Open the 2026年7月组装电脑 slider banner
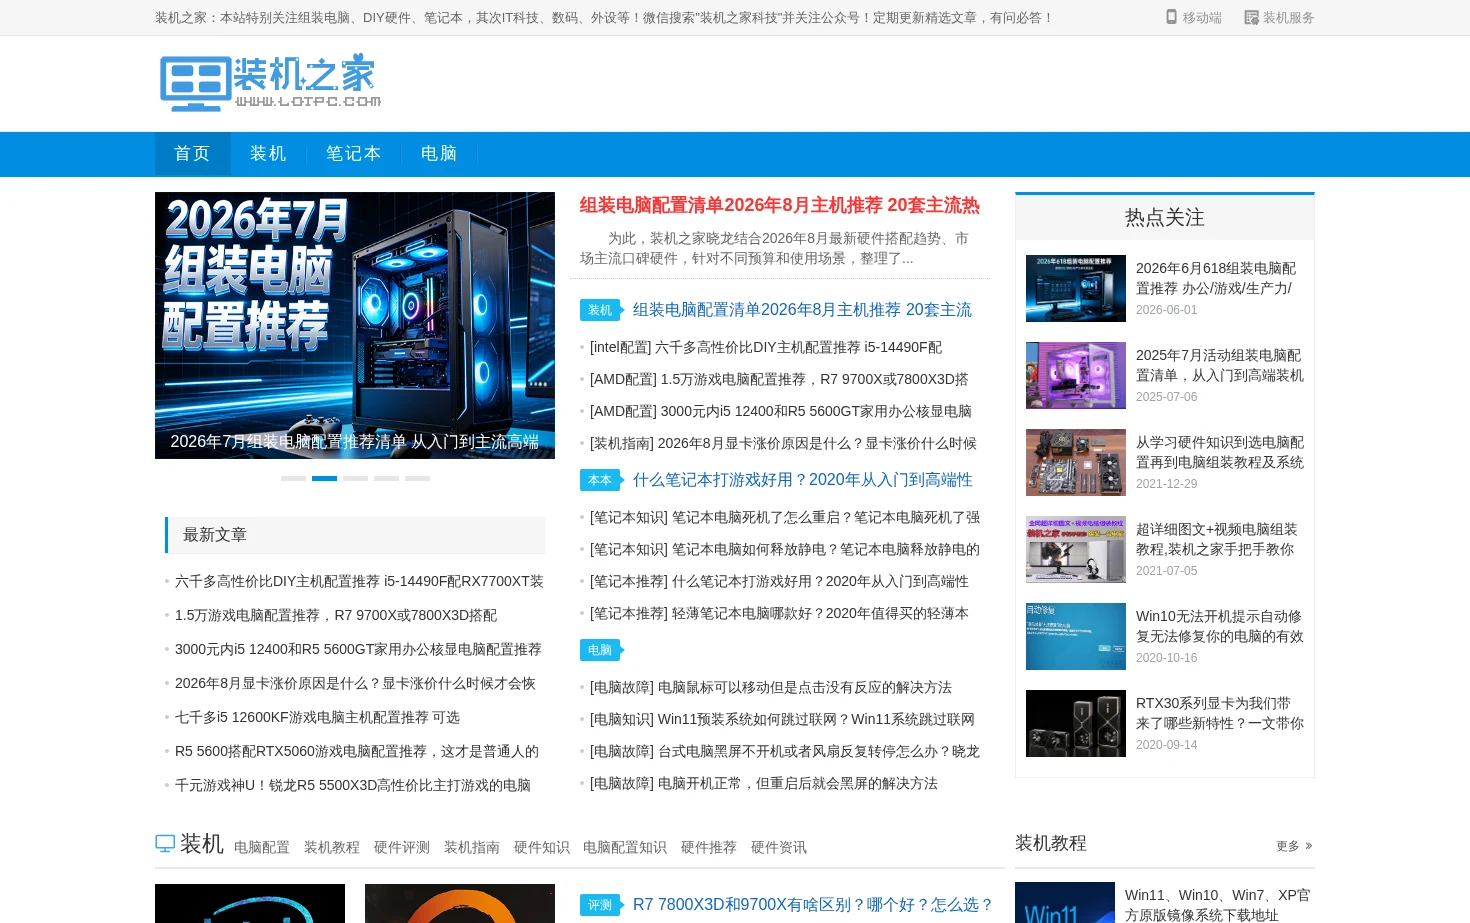1470x923 pixels. pos(355,325)
